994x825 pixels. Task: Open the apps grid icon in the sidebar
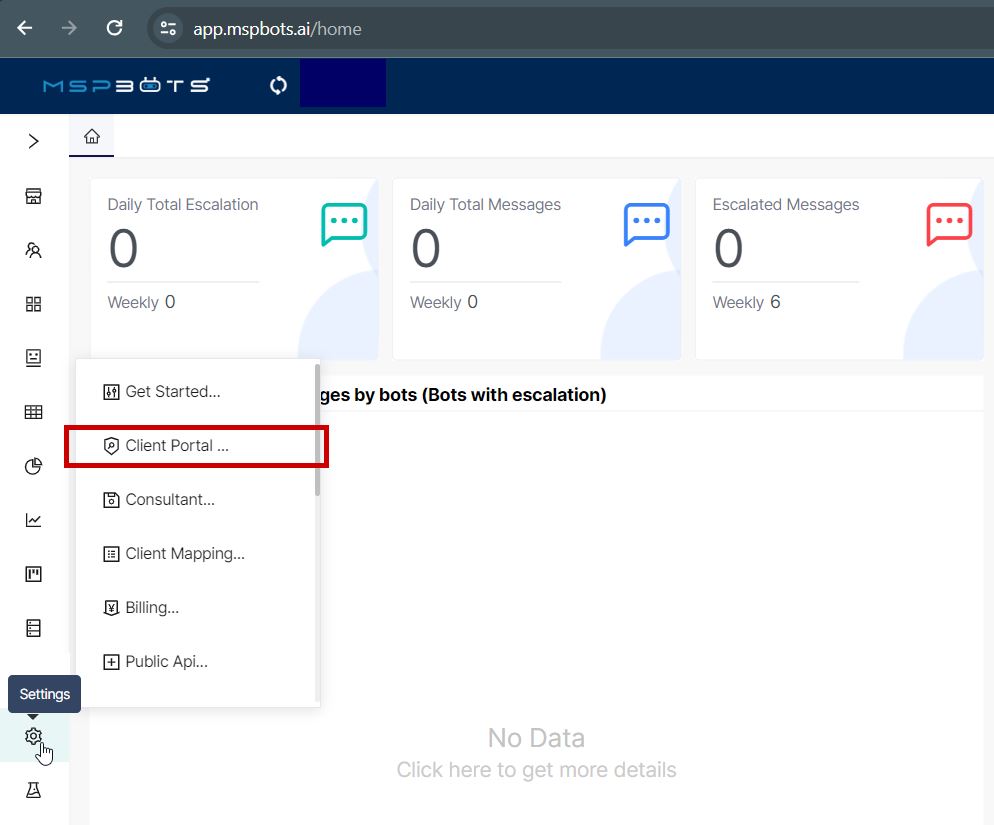pyautogui.click(x=34, y=304)
